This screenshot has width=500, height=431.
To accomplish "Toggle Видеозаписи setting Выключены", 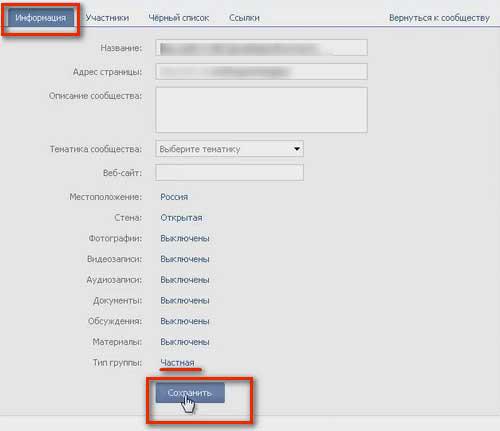I will [x=185, y=259].
